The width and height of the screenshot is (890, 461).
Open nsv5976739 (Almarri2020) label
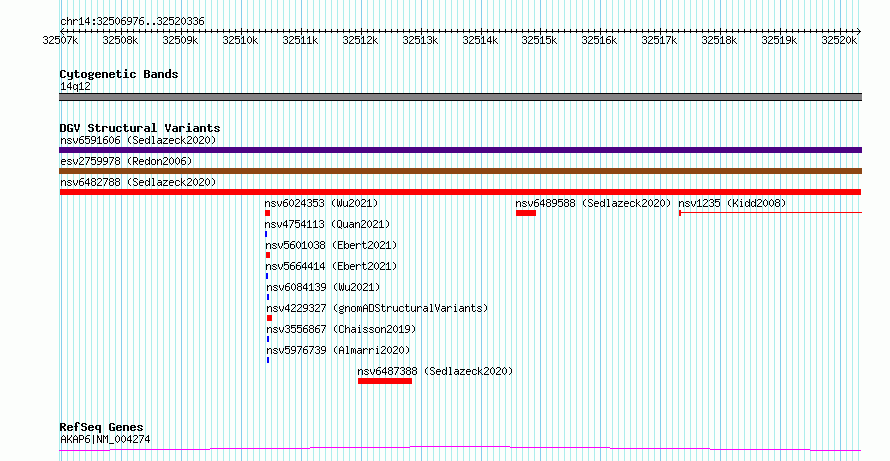pos(338,350)
